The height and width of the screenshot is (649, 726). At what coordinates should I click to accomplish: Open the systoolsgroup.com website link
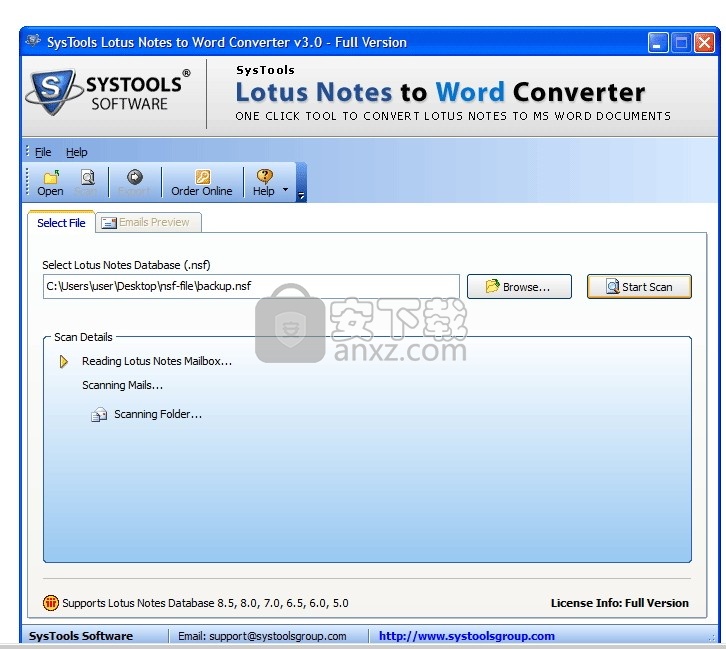[467, 636]
